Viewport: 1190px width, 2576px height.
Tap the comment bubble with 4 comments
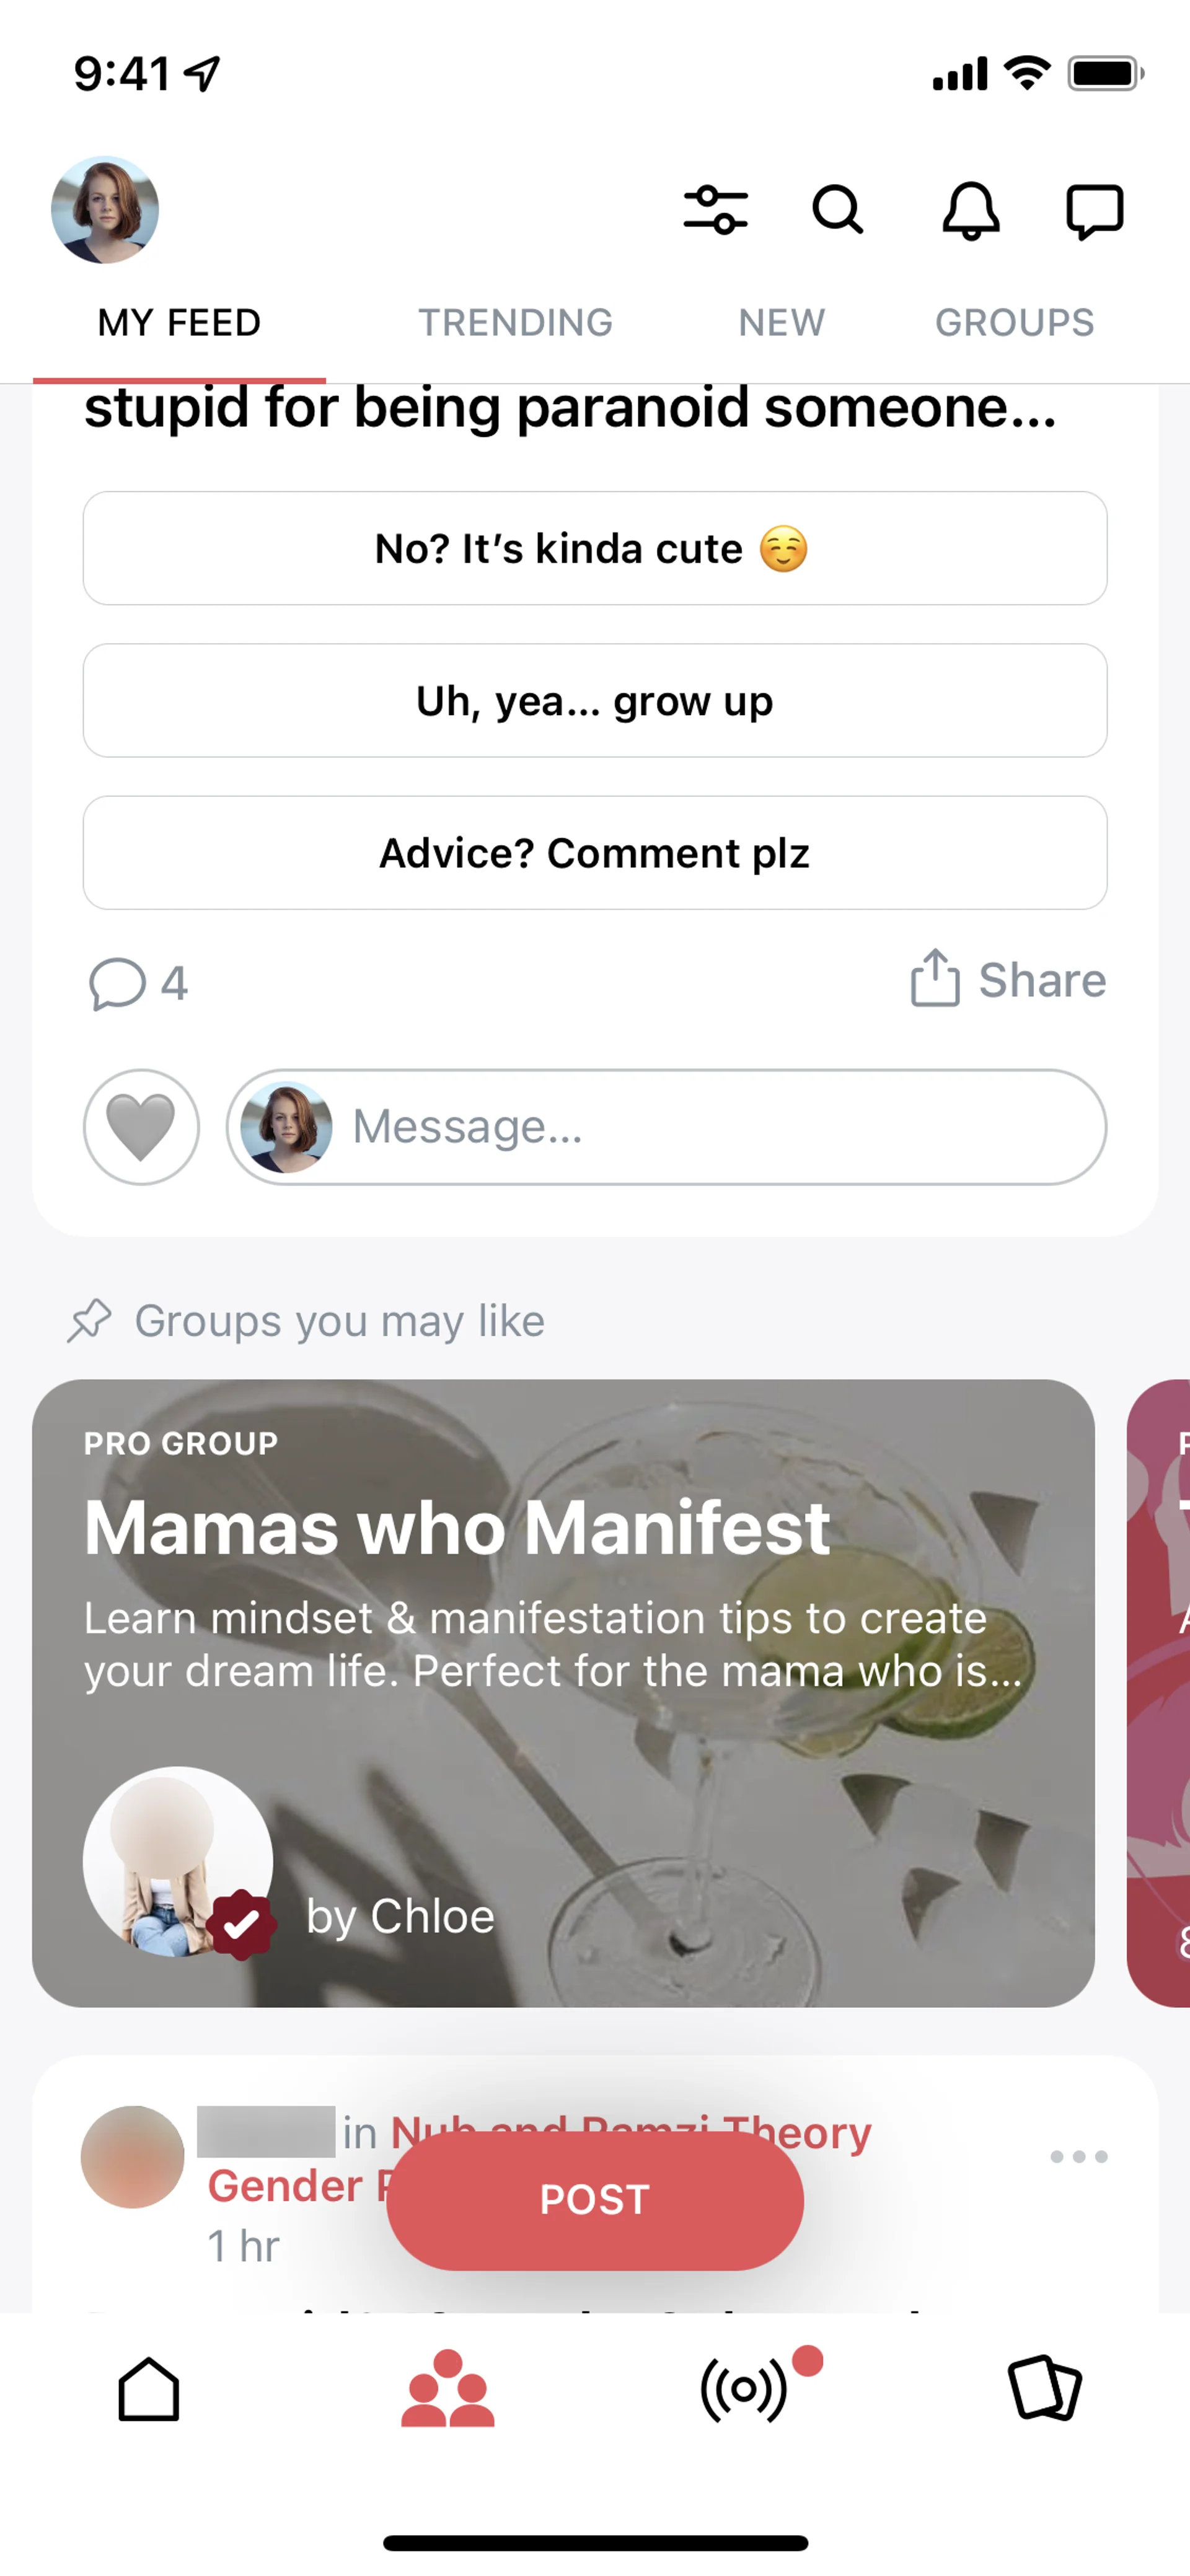[x=138, y=983]
